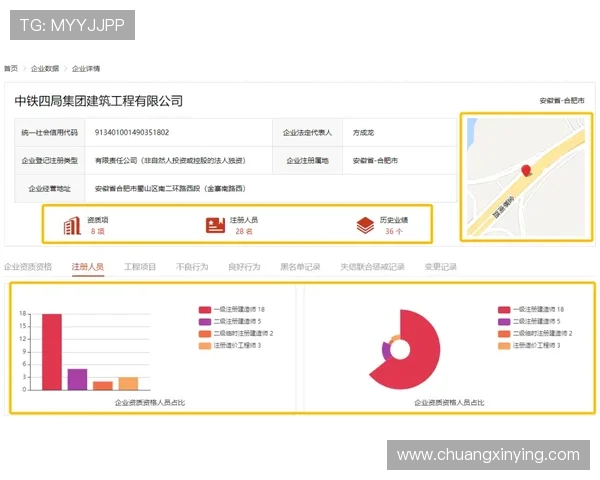Open the 企业资质资格 tab
Screen dimensions: 600x480
(28, 267)
